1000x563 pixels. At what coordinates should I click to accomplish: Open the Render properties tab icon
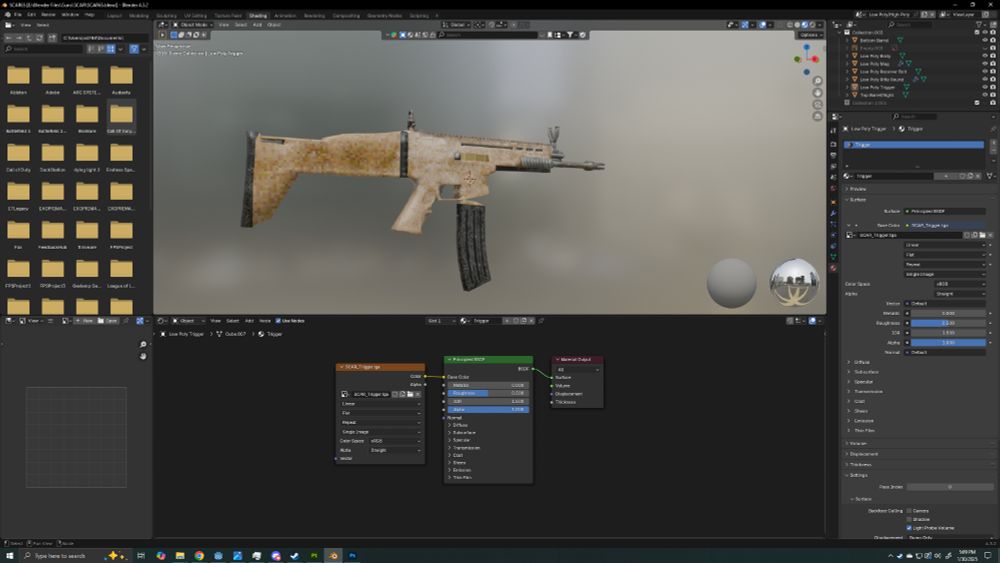click(833, 144)
